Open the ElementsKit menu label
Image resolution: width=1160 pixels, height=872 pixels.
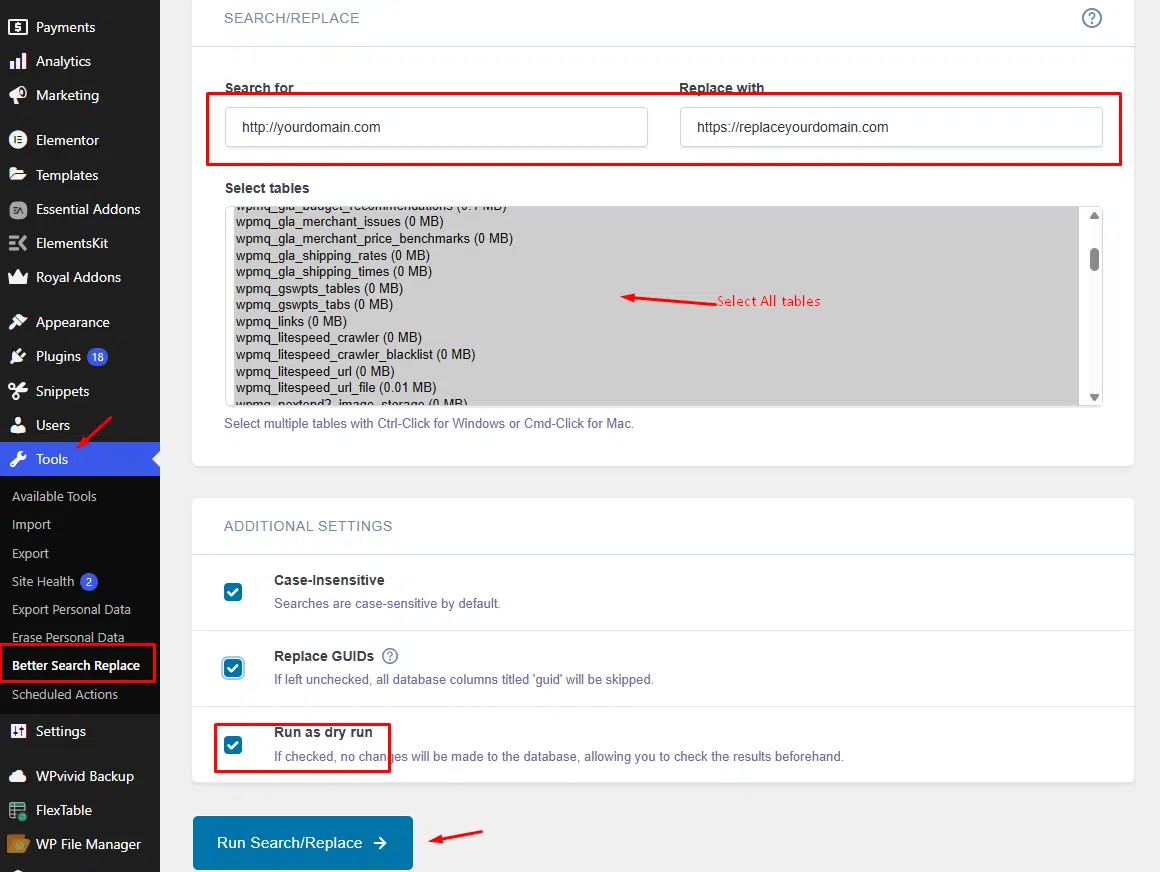(x=72, y=243)
